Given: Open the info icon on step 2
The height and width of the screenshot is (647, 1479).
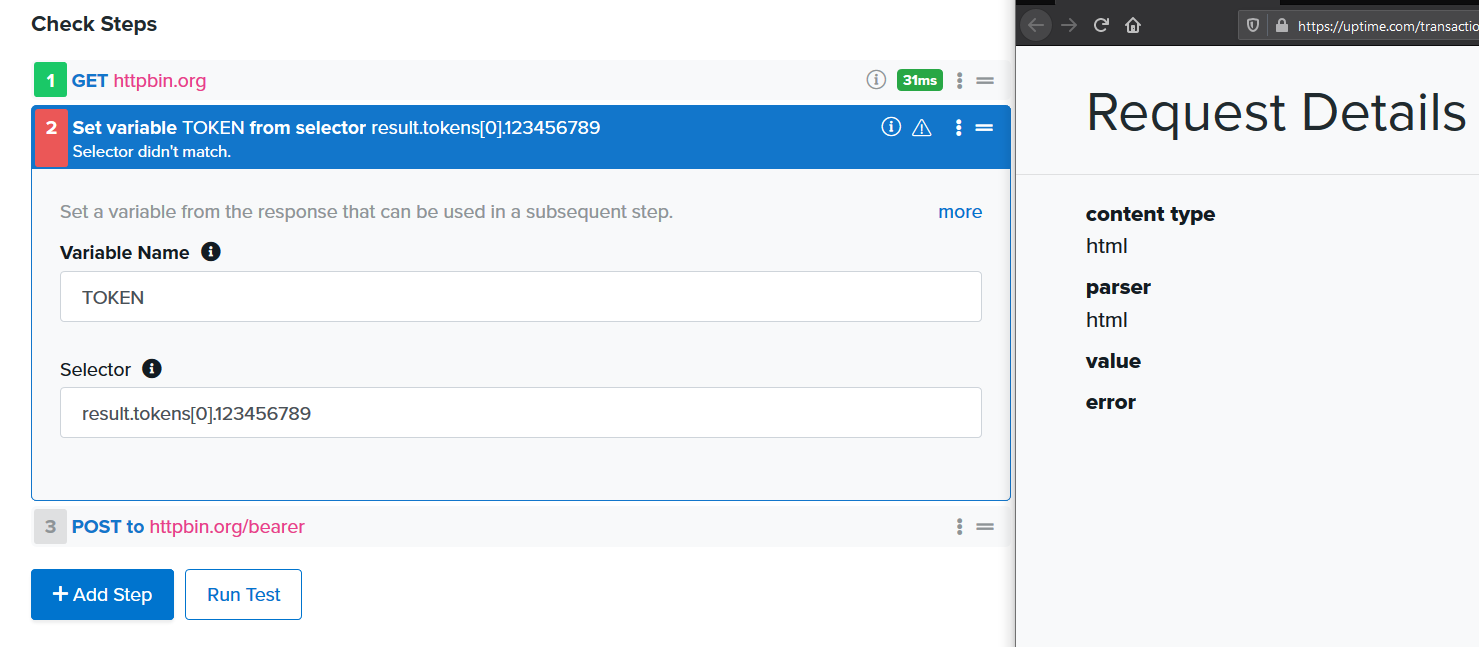Looking at the screenshot, I should click(x=890, y=127).
